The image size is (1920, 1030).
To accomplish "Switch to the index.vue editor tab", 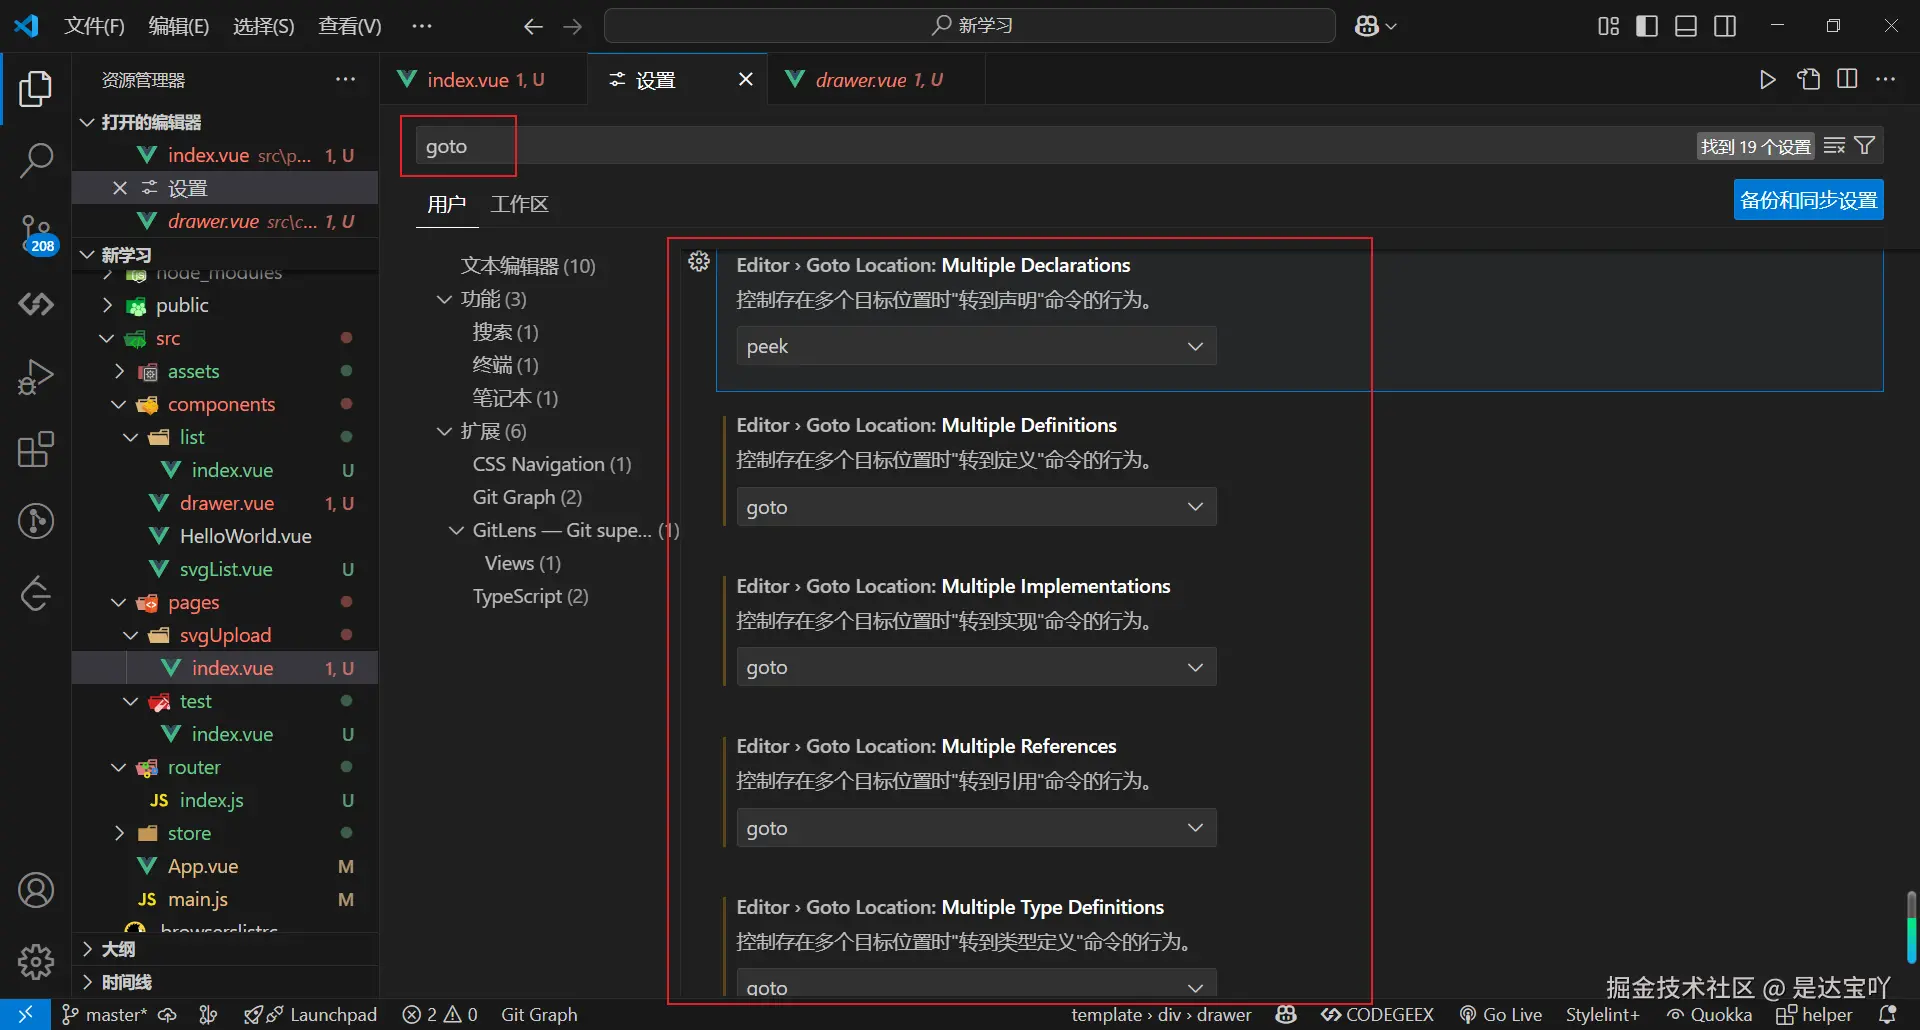I will [484, 80].
